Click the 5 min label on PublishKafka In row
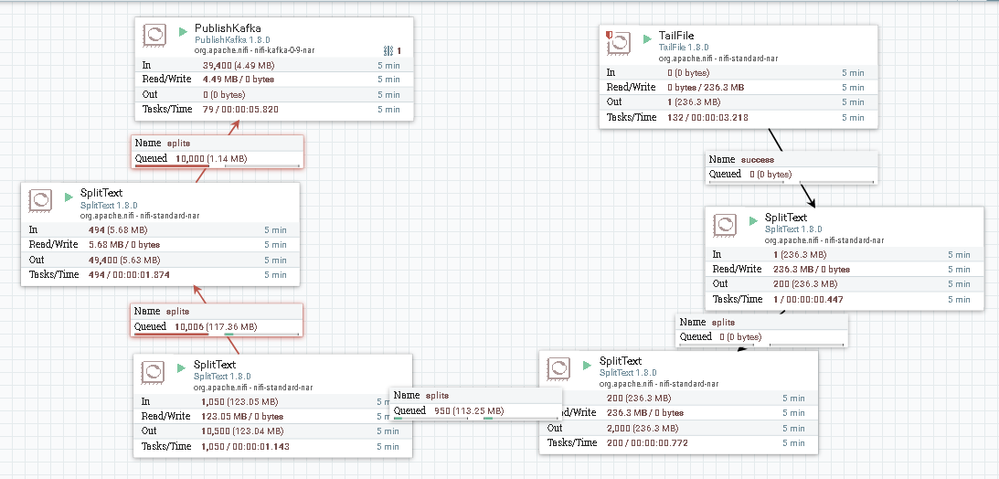 [x=389, y=64]
